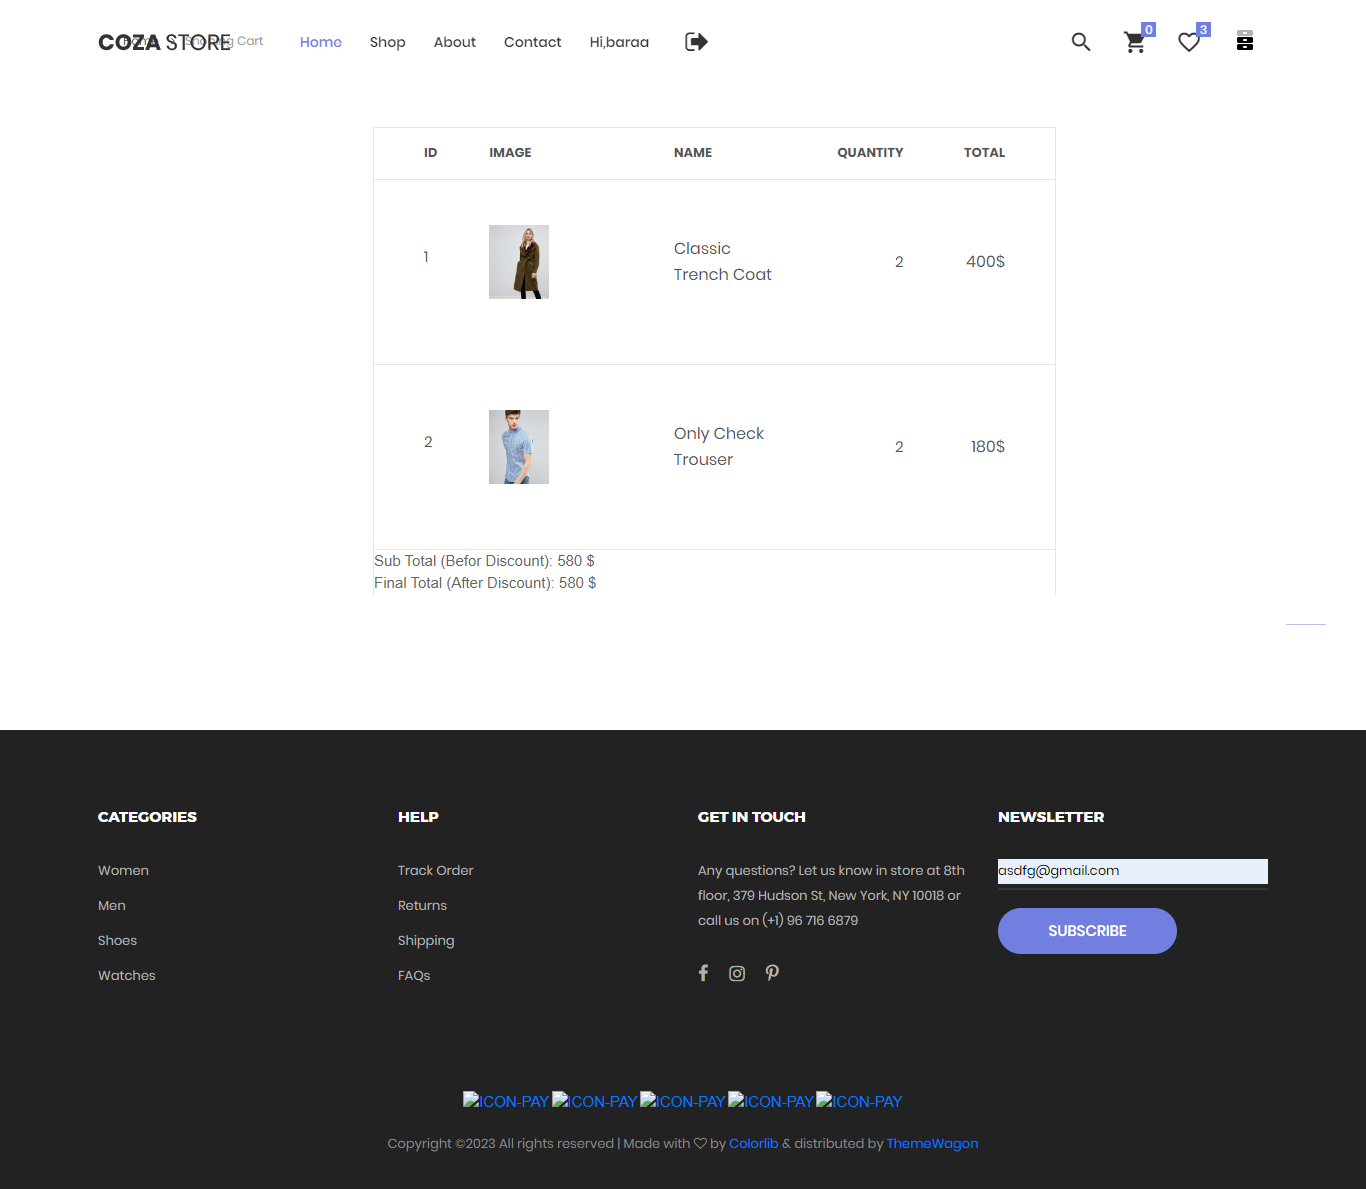Open the FAQs help link
Viewport: 1366px width, 1189px height.
click(414, 976)
